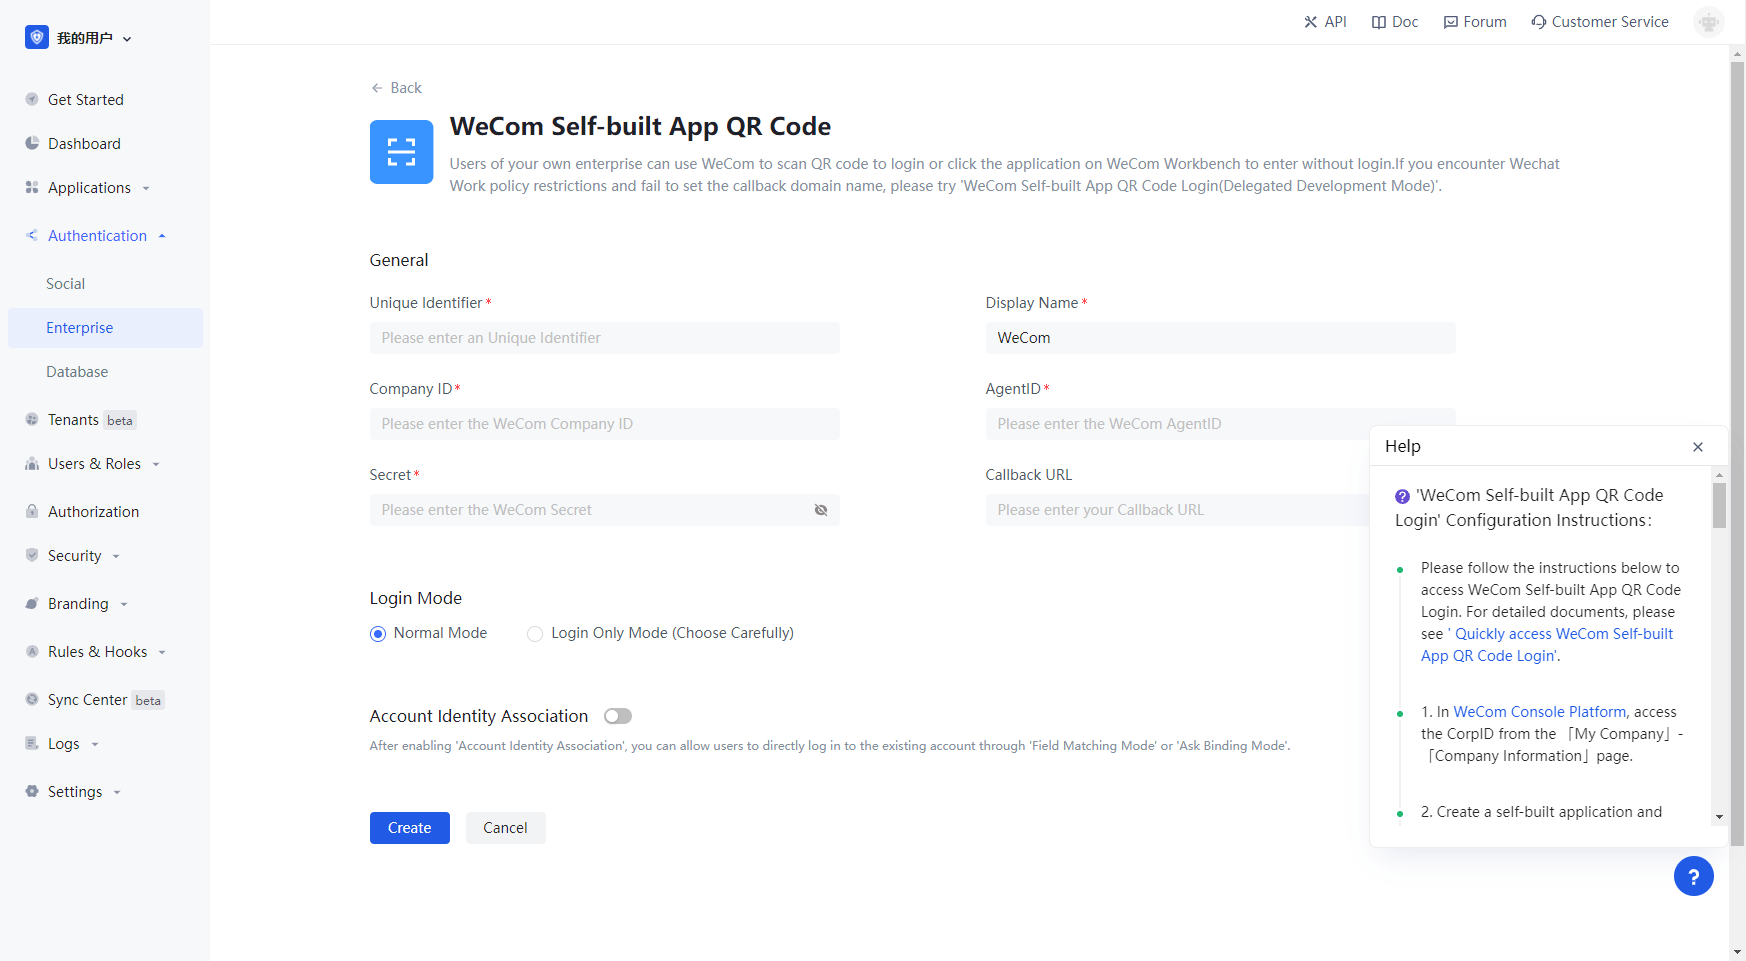Open the Database tab under Authentication
The width and height of the screenshot is (1746, 961).
(77, 371)
